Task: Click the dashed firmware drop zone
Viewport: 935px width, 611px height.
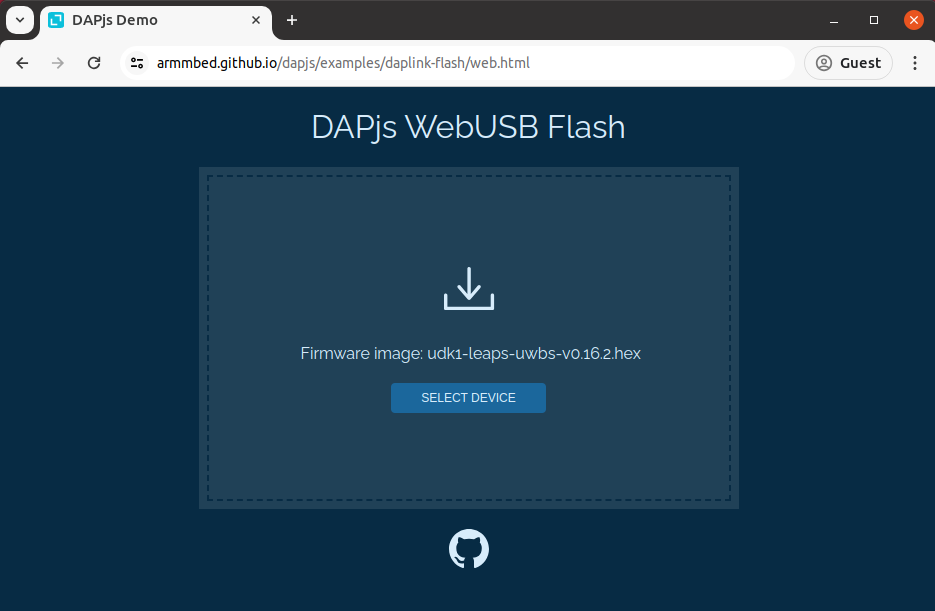Action: coord(469,338)
